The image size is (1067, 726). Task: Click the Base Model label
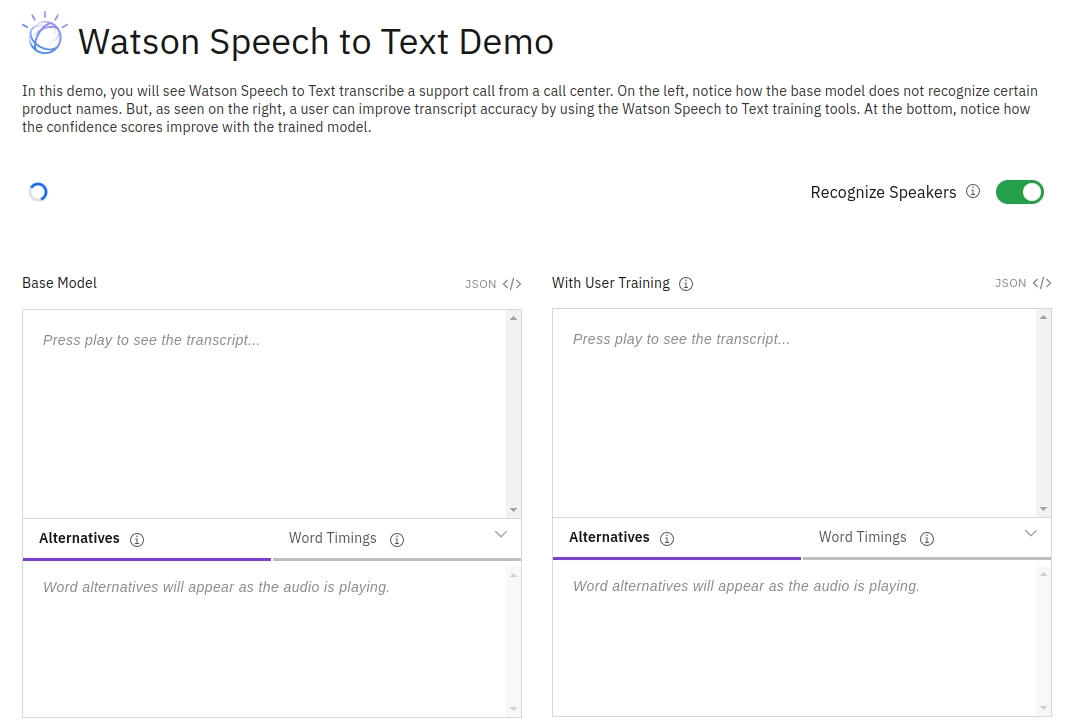(59, 283)
